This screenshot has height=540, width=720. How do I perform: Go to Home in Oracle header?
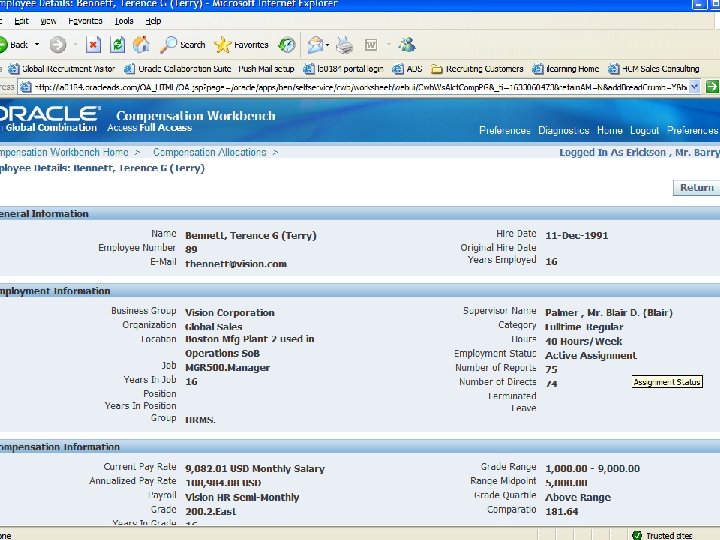point(610,130)
